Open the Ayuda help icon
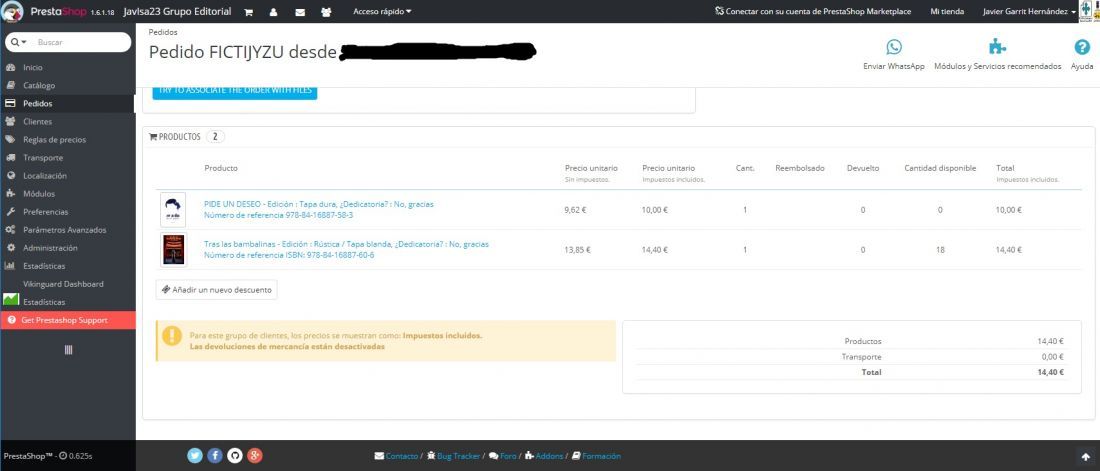This screenshot has height=471, width=1100. (1082, 47)
